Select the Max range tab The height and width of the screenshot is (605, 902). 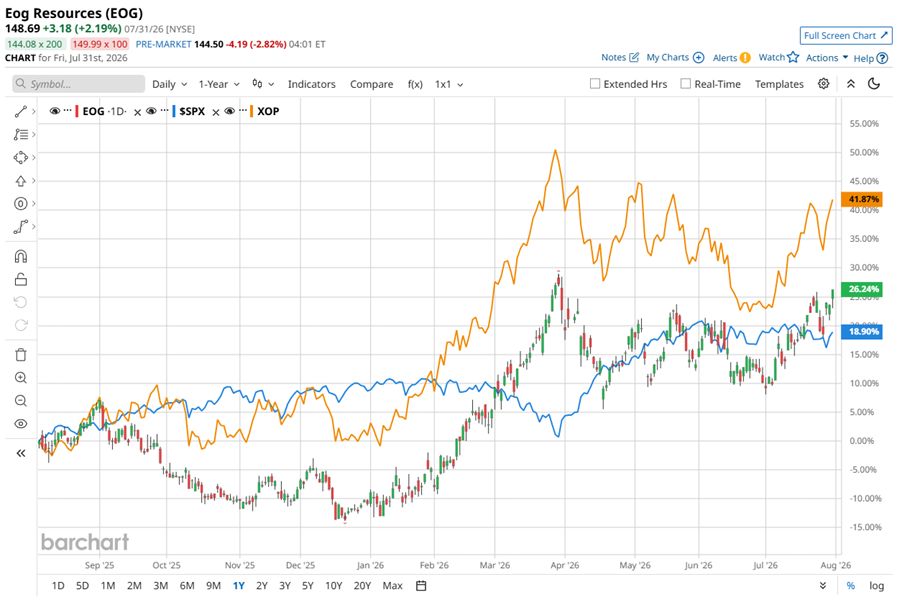pyautogui.click(x=392, y=585)
